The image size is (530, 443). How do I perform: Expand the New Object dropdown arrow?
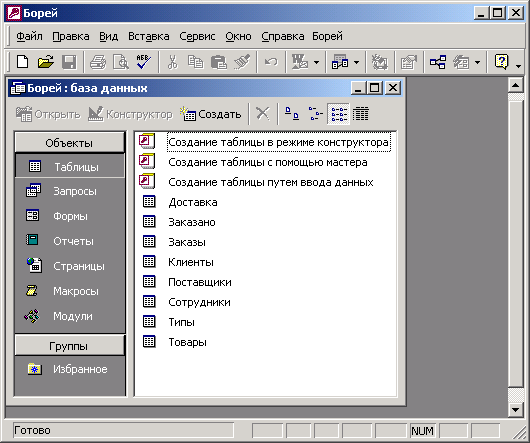point(477,63)
